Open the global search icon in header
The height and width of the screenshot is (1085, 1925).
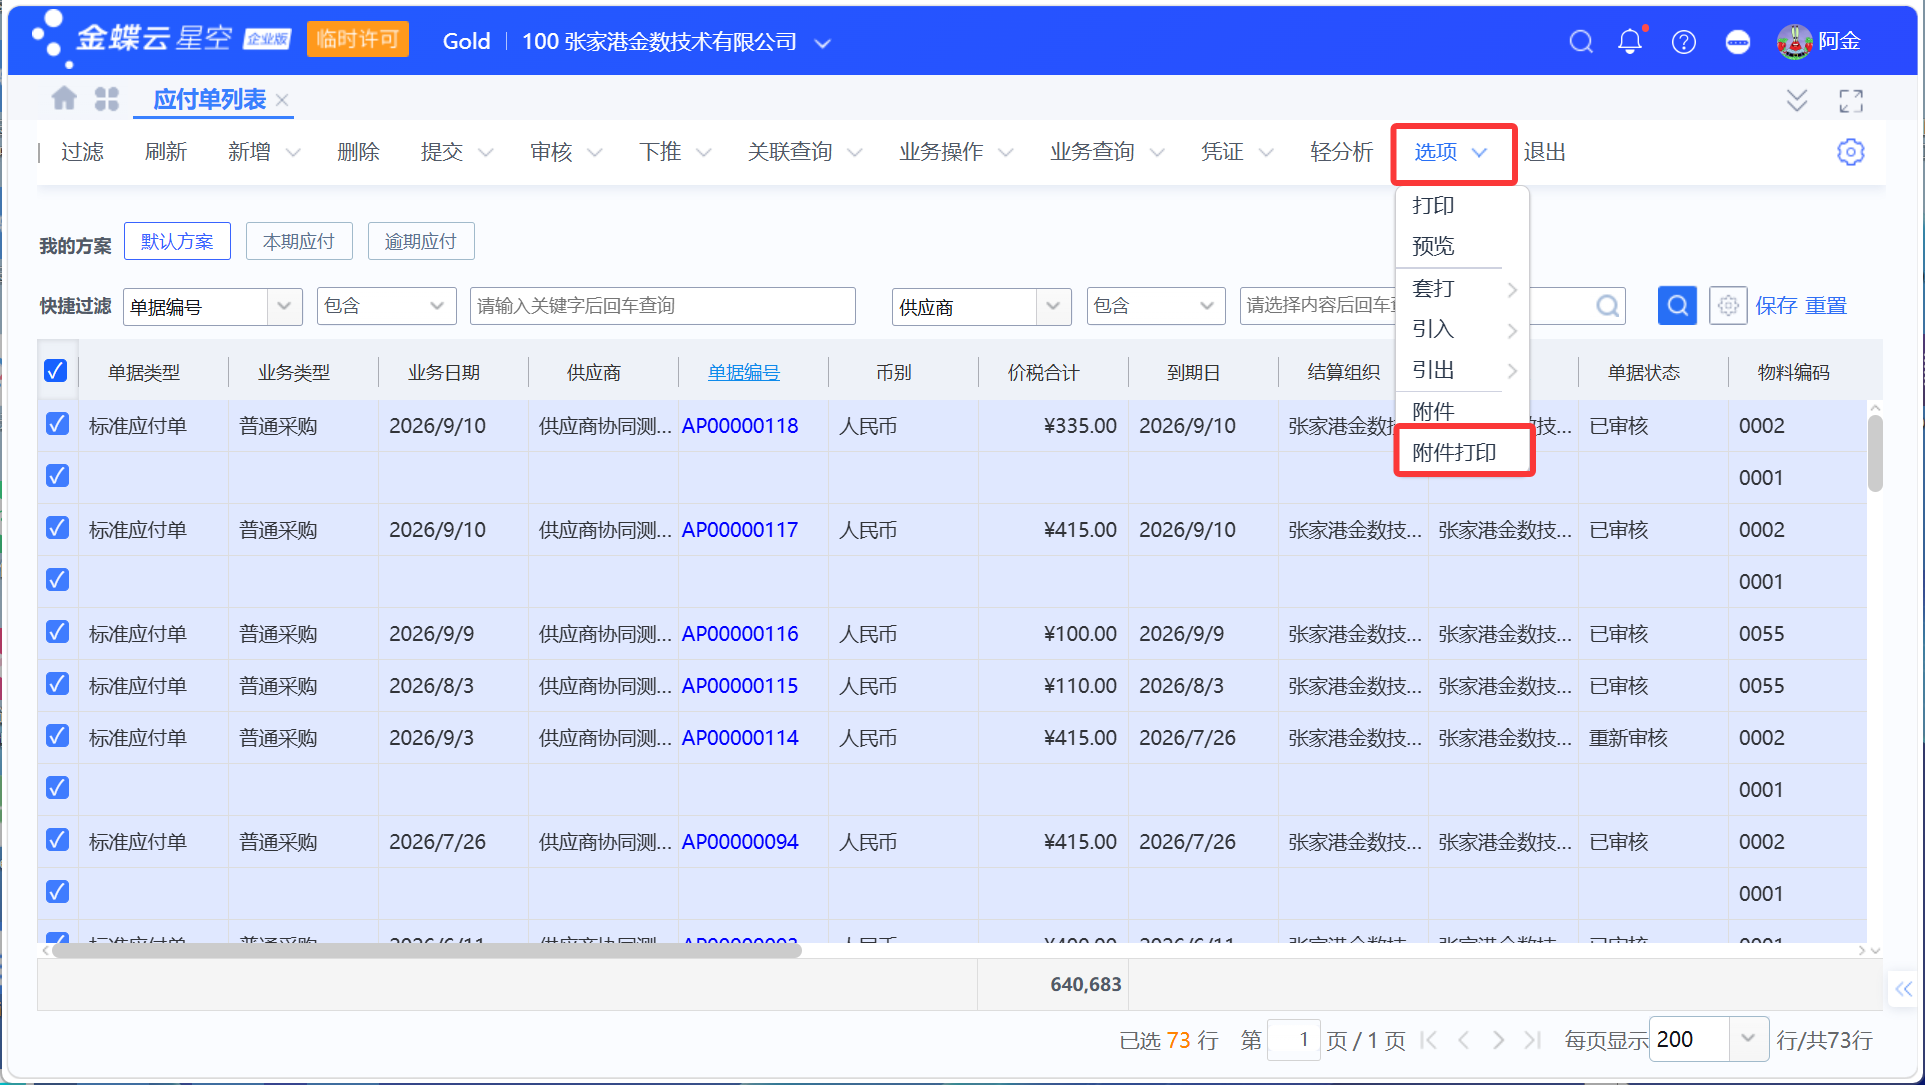point(1581,42)
